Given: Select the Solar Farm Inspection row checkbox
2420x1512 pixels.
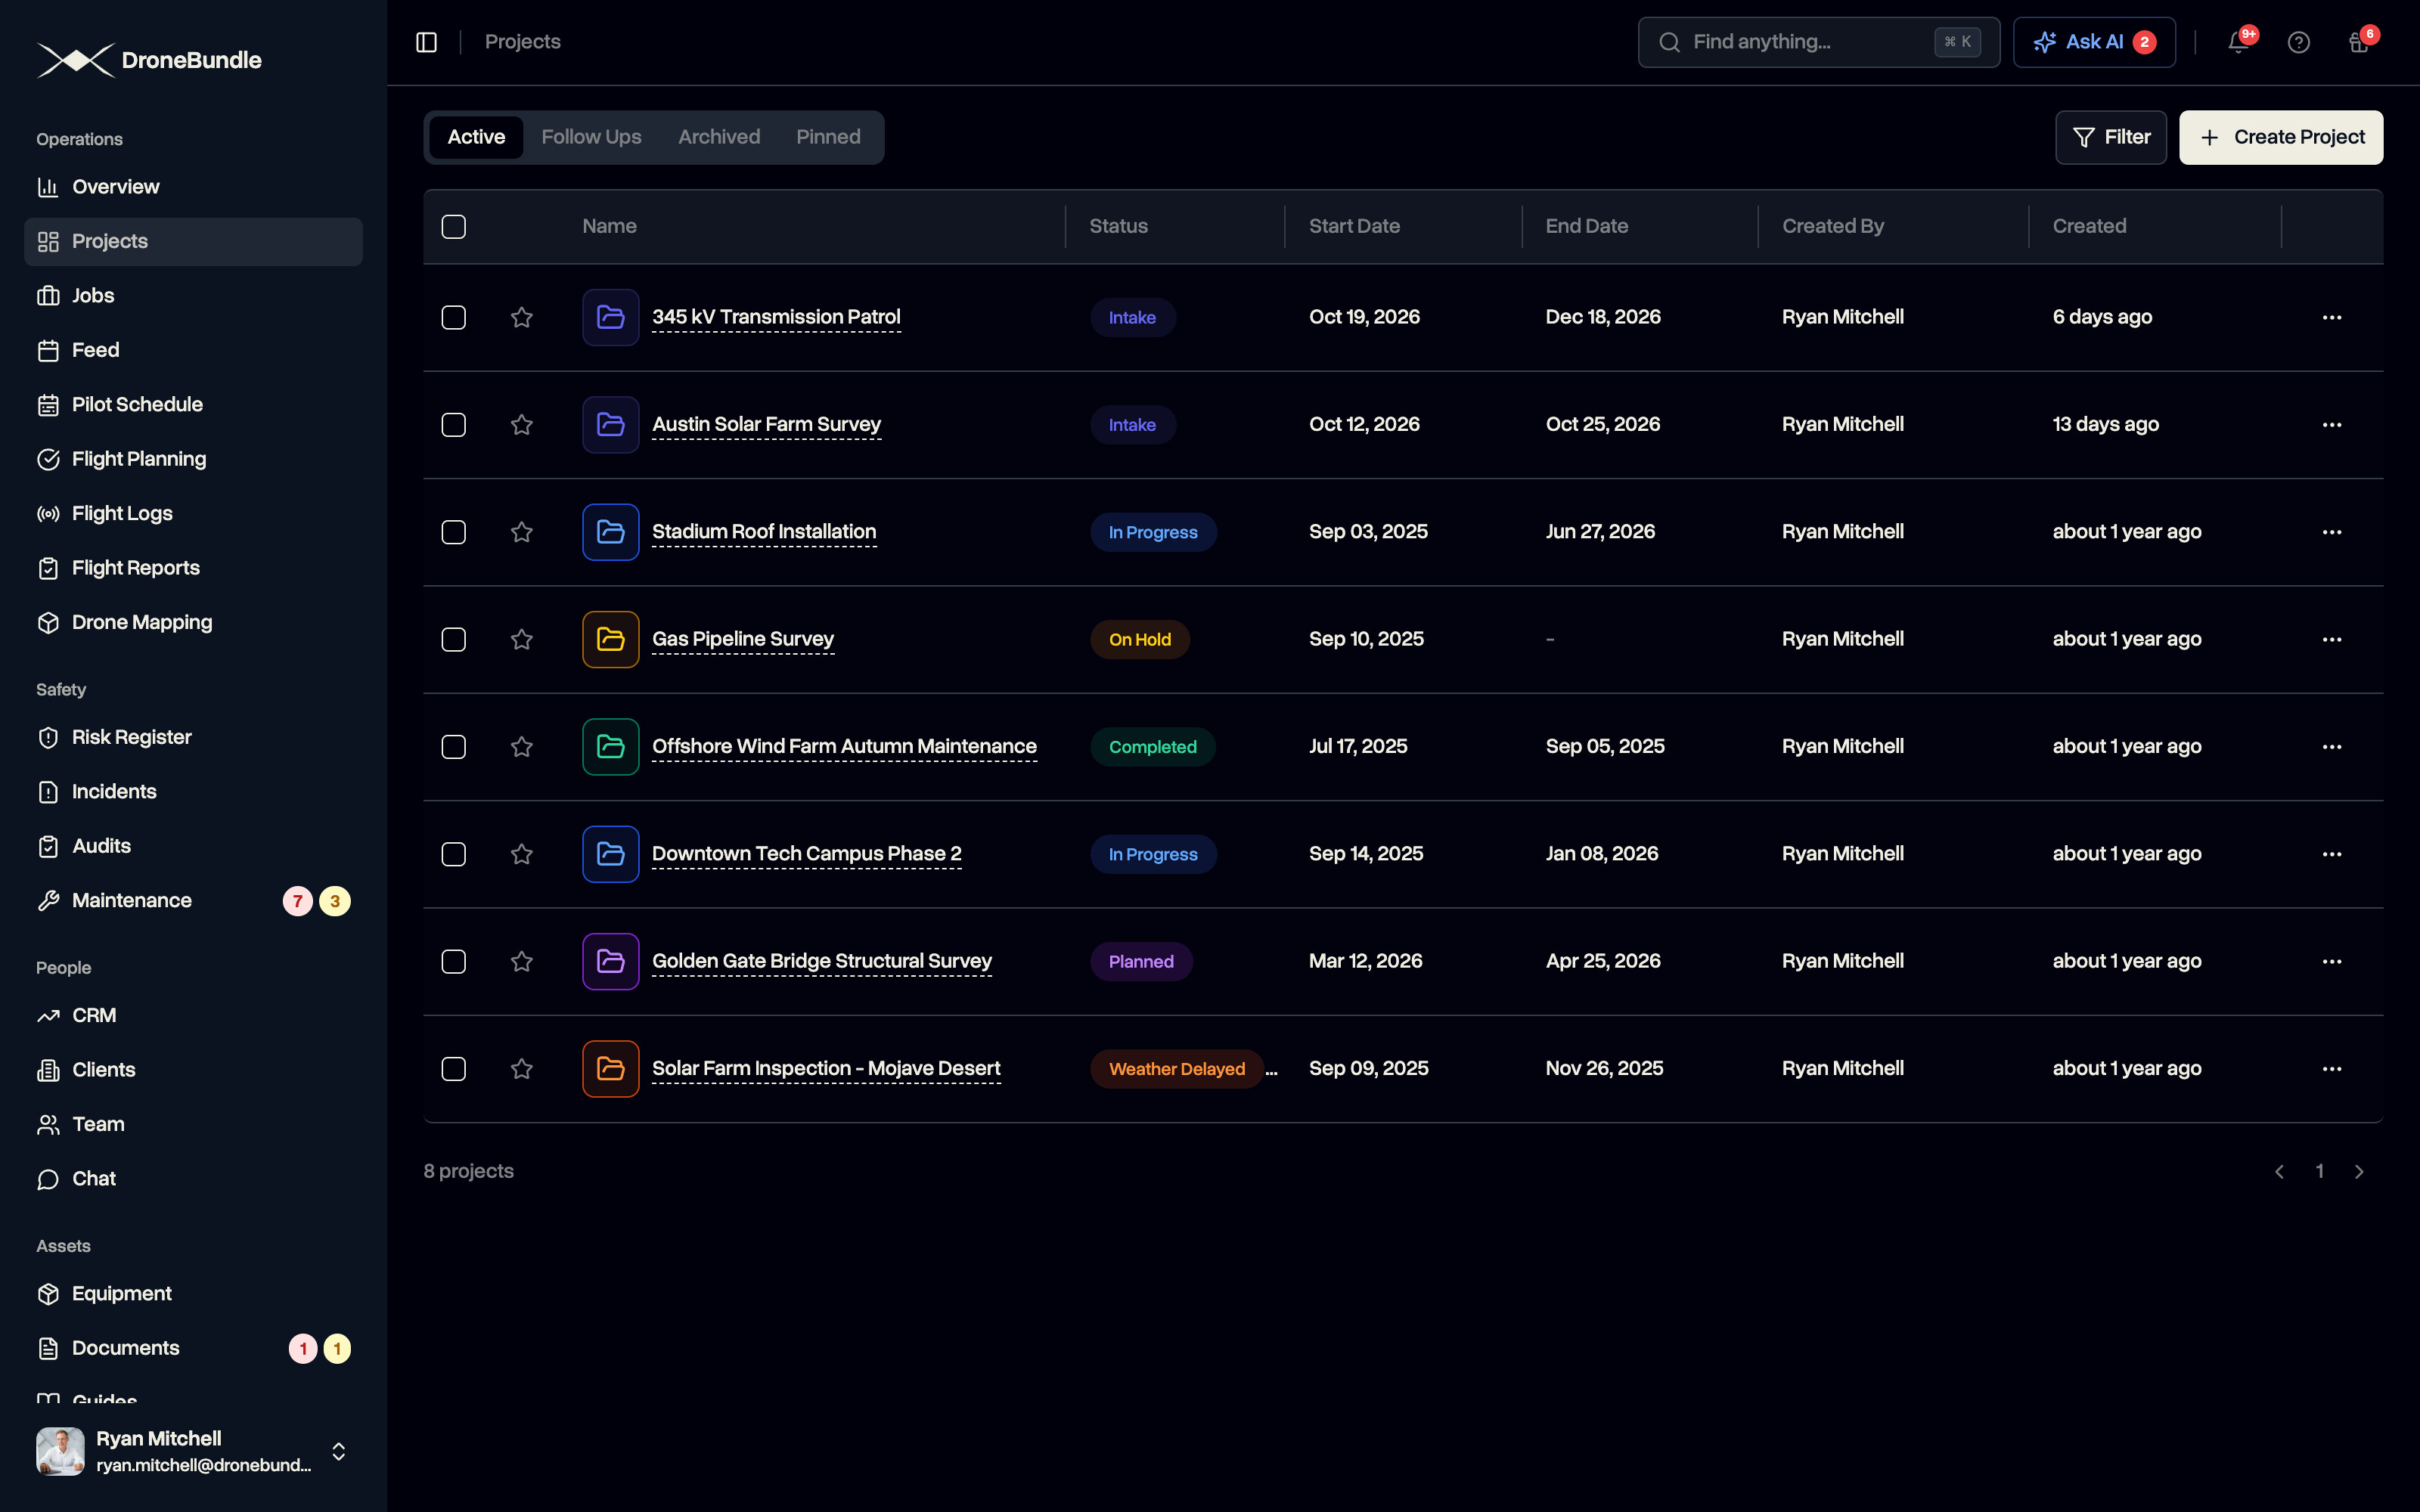Looking at the screenshot, I should click(x=453, y=1069).
